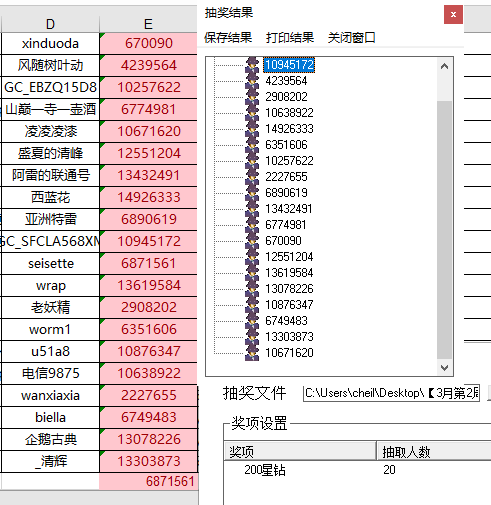491x505 pixels.
Task: Click the person icon beside 2227655
Action: (252, 177)
